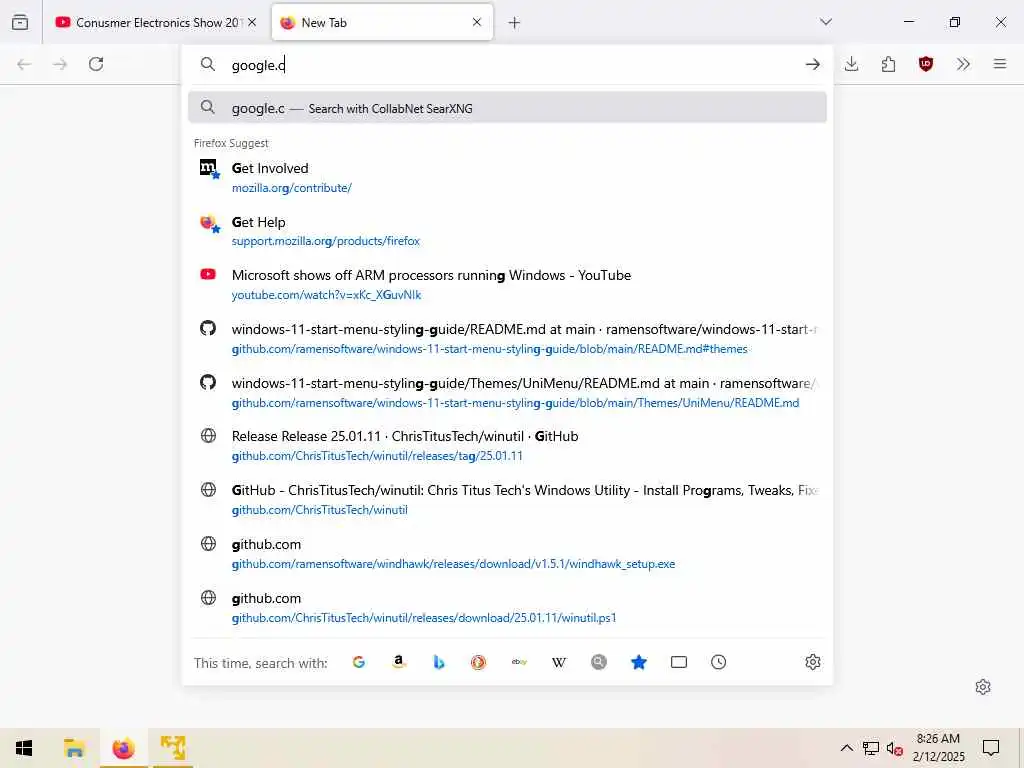Viewport: 1024px width, 768px height.
Task: Open File Explorer from taskbar
Action: tap(74, 748)
